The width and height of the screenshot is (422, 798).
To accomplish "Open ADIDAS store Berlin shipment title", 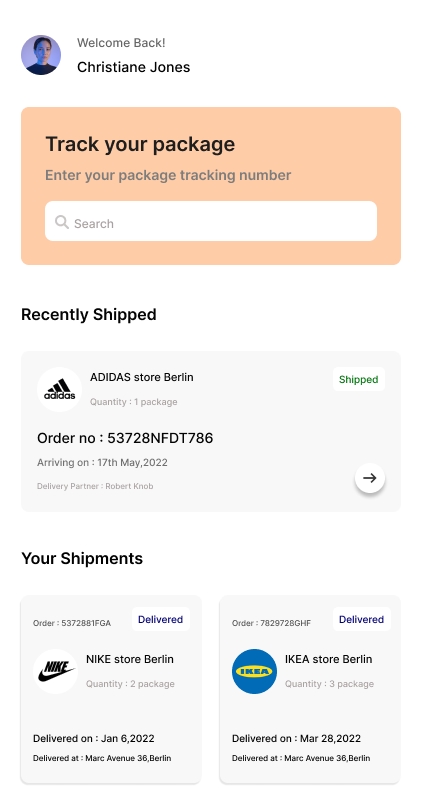I will click(x=142, y=377).
